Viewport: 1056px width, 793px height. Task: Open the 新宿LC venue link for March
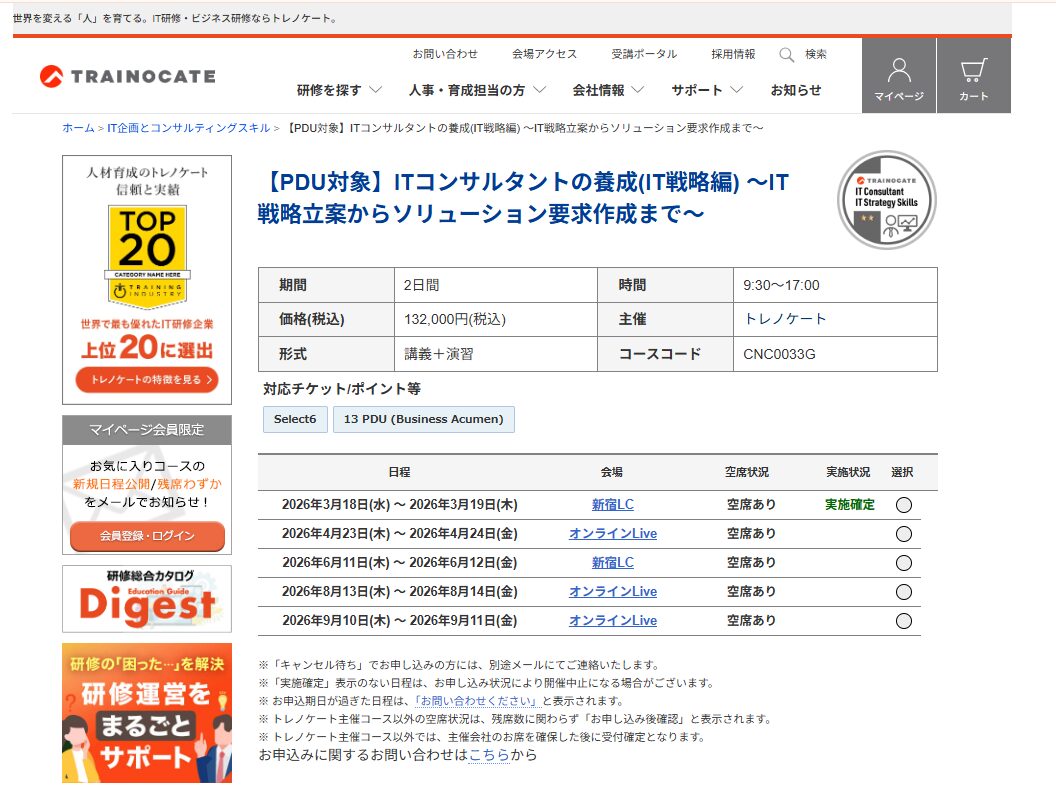(x=612, y=505)
